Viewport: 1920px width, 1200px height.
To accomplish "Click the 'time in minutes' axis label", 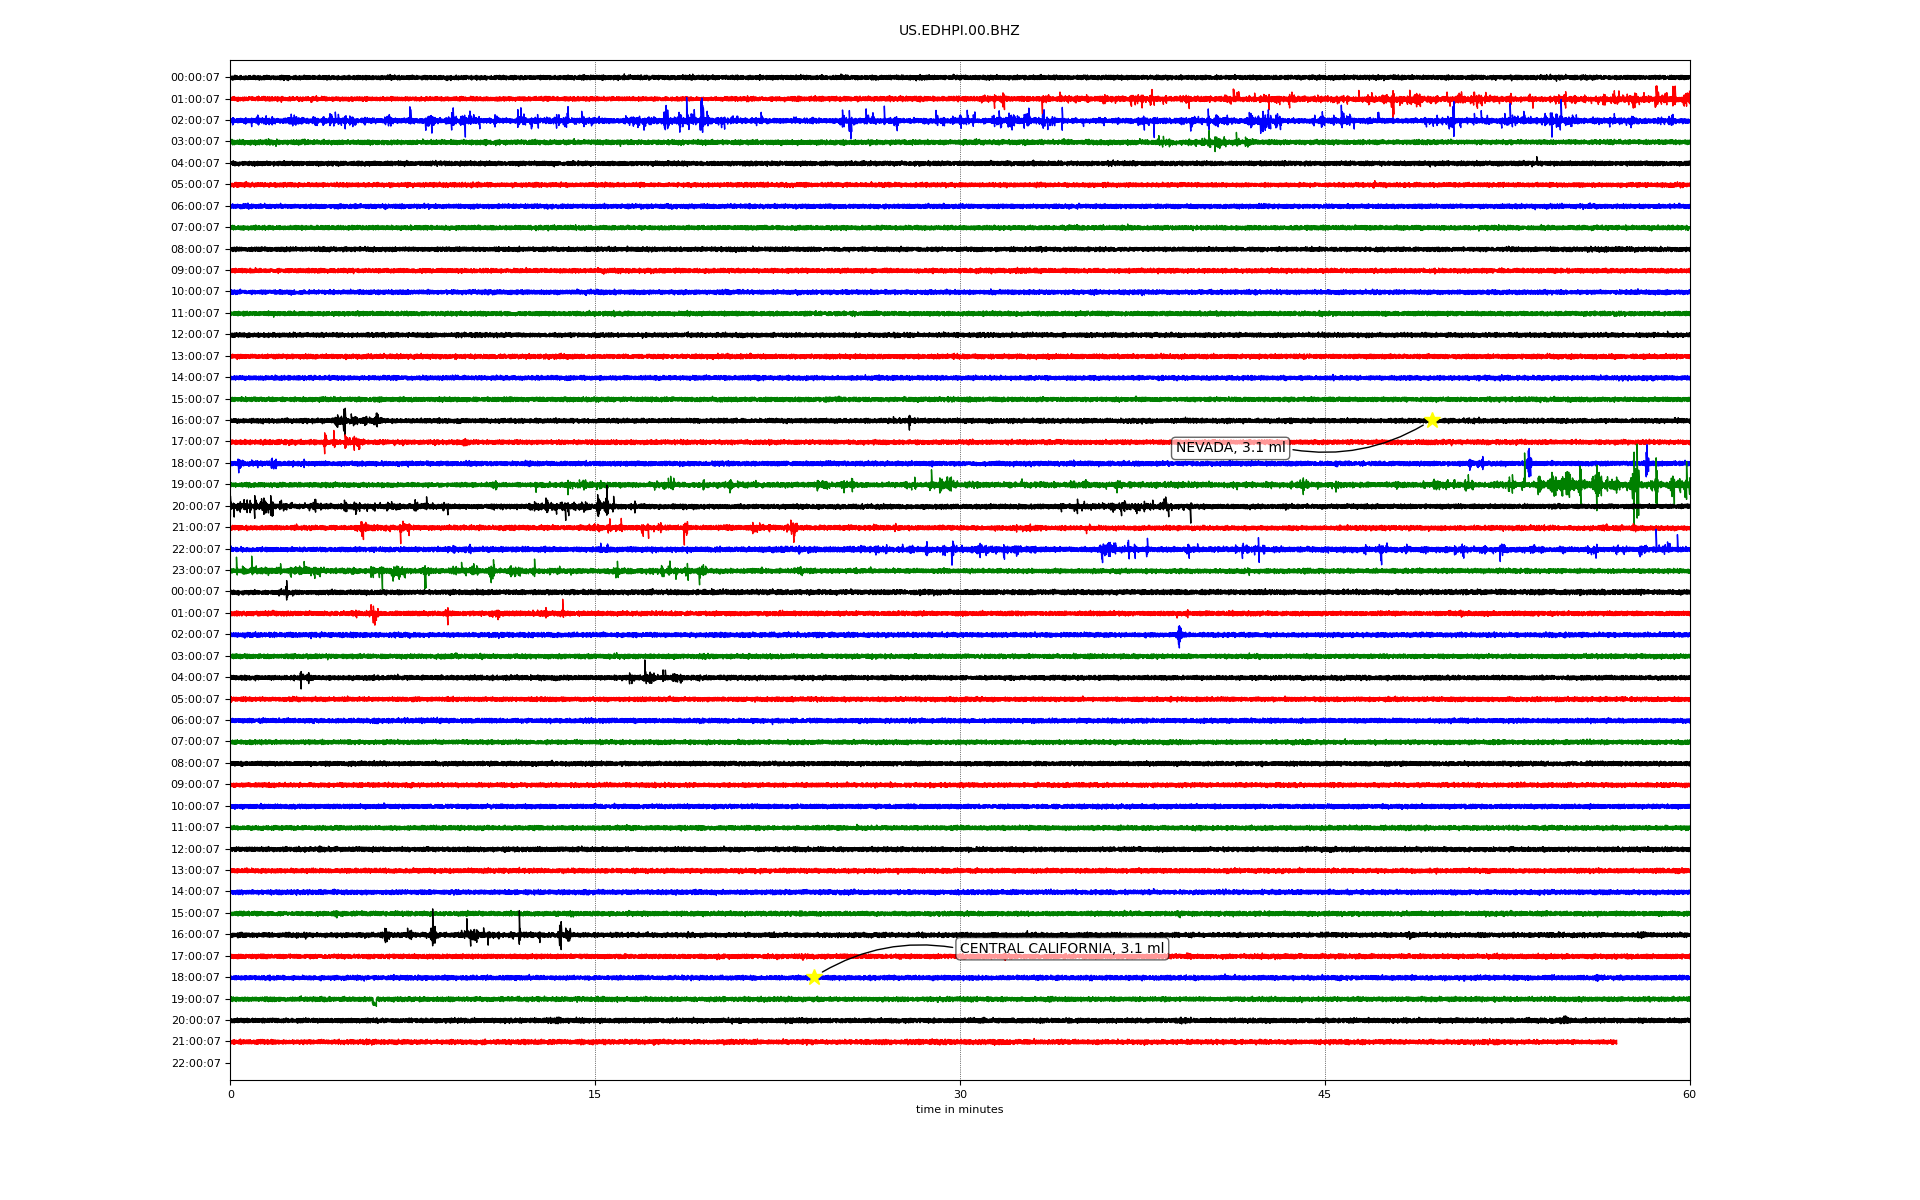I will 958,1110.
